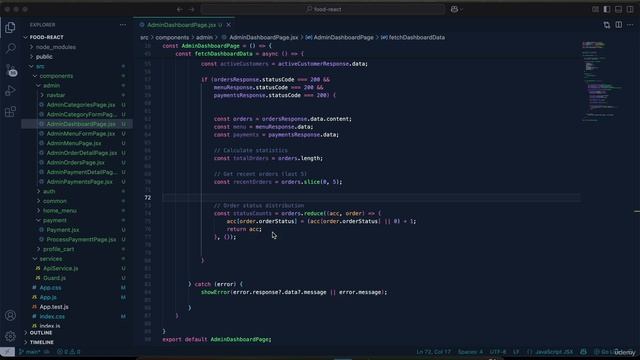The width and height of the screenshot is (640, 360).
Task: Click the Explorer more actions ellipsis
Action: [x=123, y=25]
